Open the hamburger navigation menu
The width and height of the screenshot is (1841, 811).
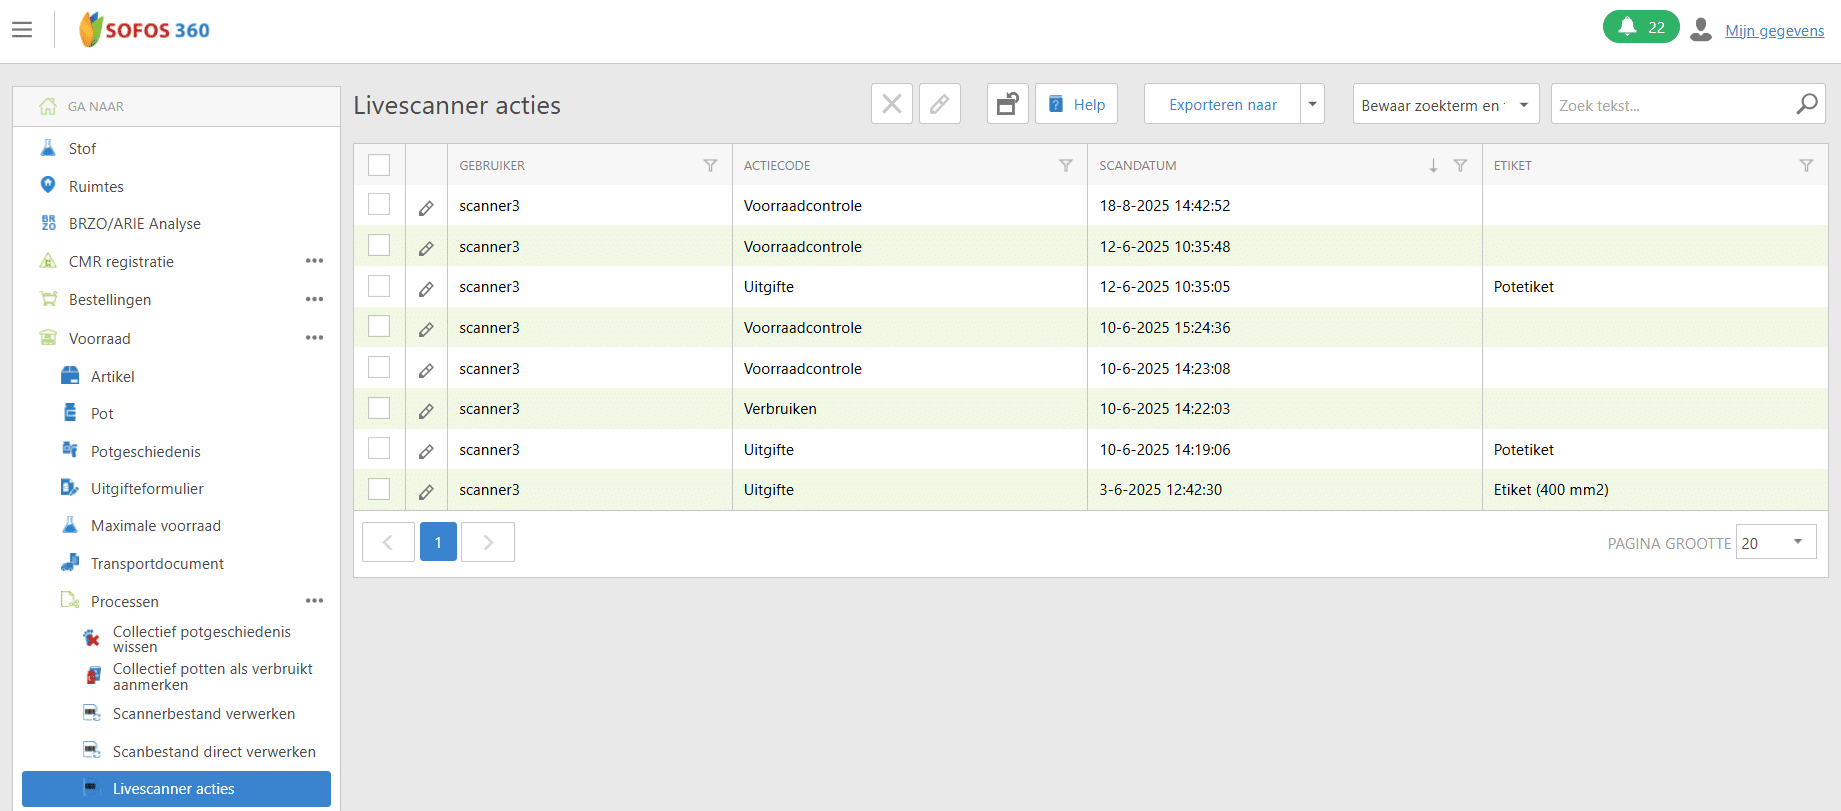coord(22,30)
